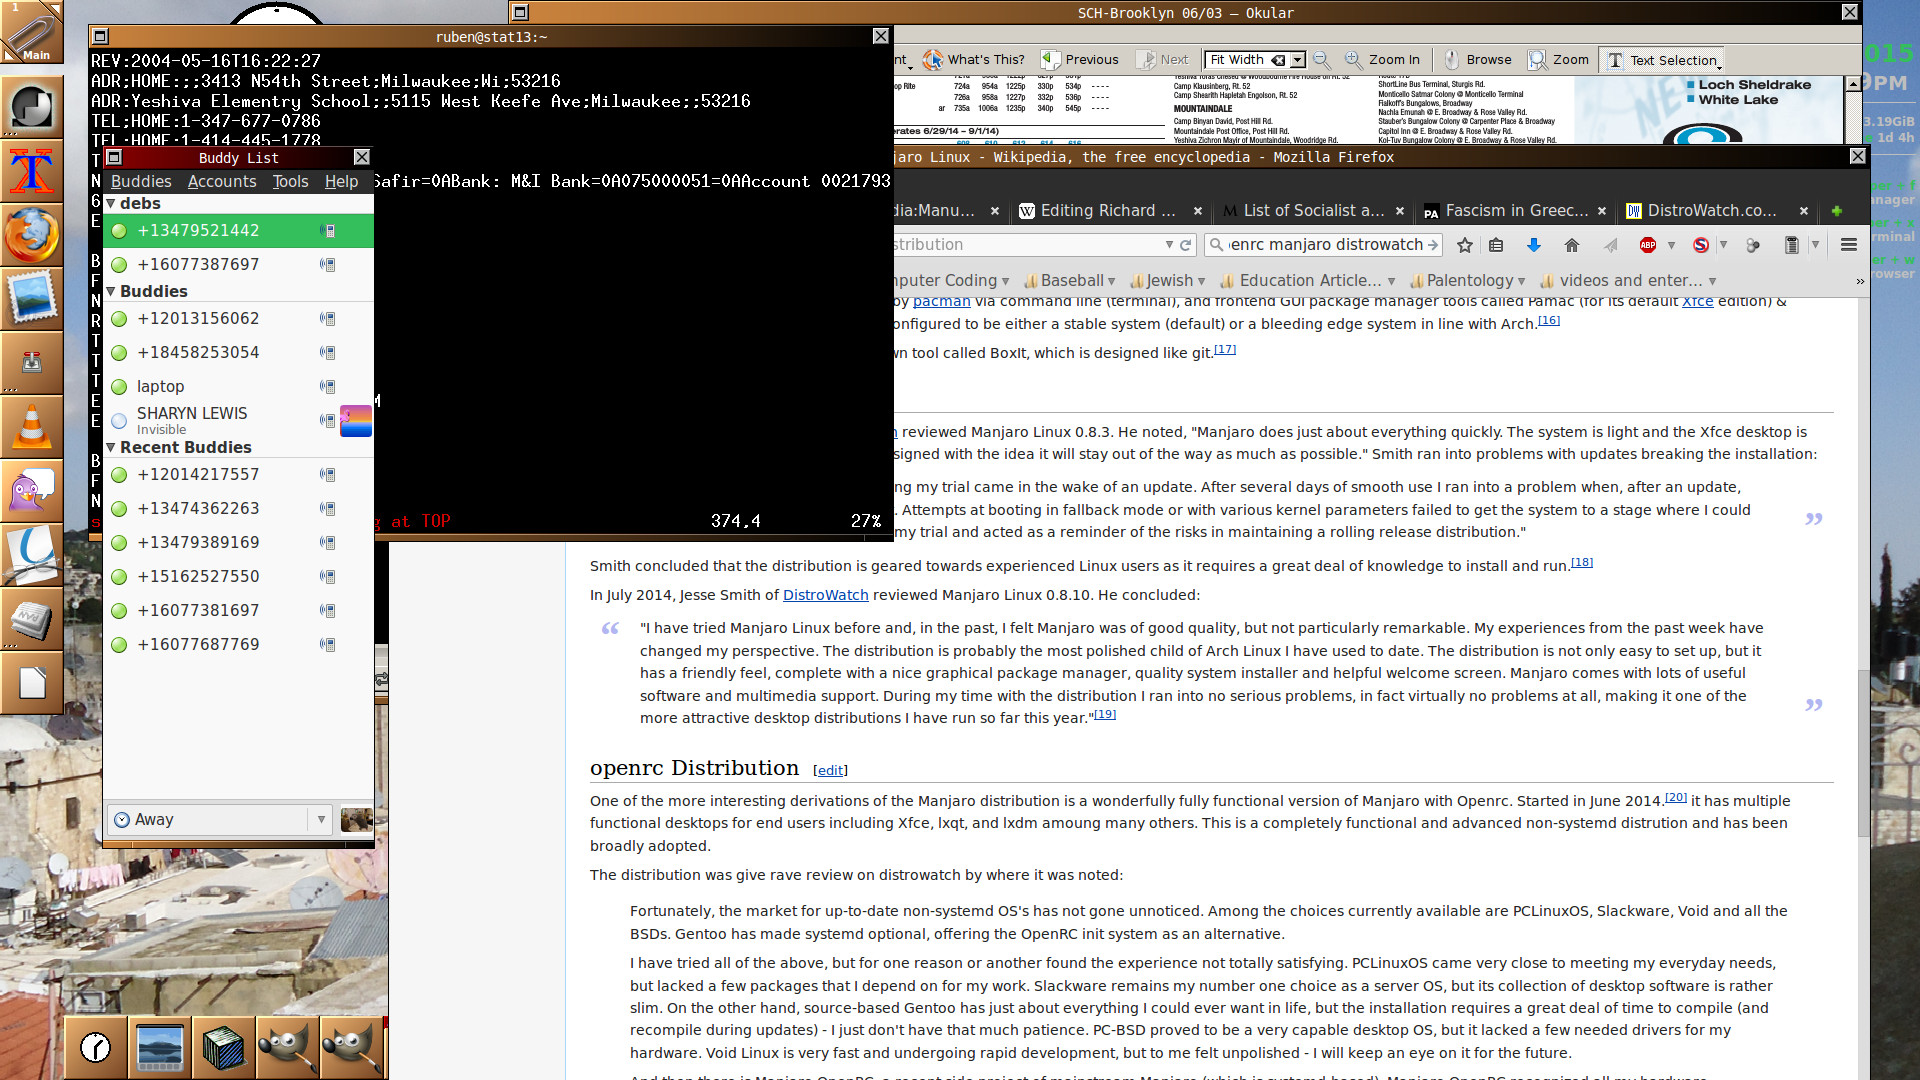The width and height of the screenshot is (1920, 1080).
Task: Click the Firefox home icon
Action: click(1572, 245)
